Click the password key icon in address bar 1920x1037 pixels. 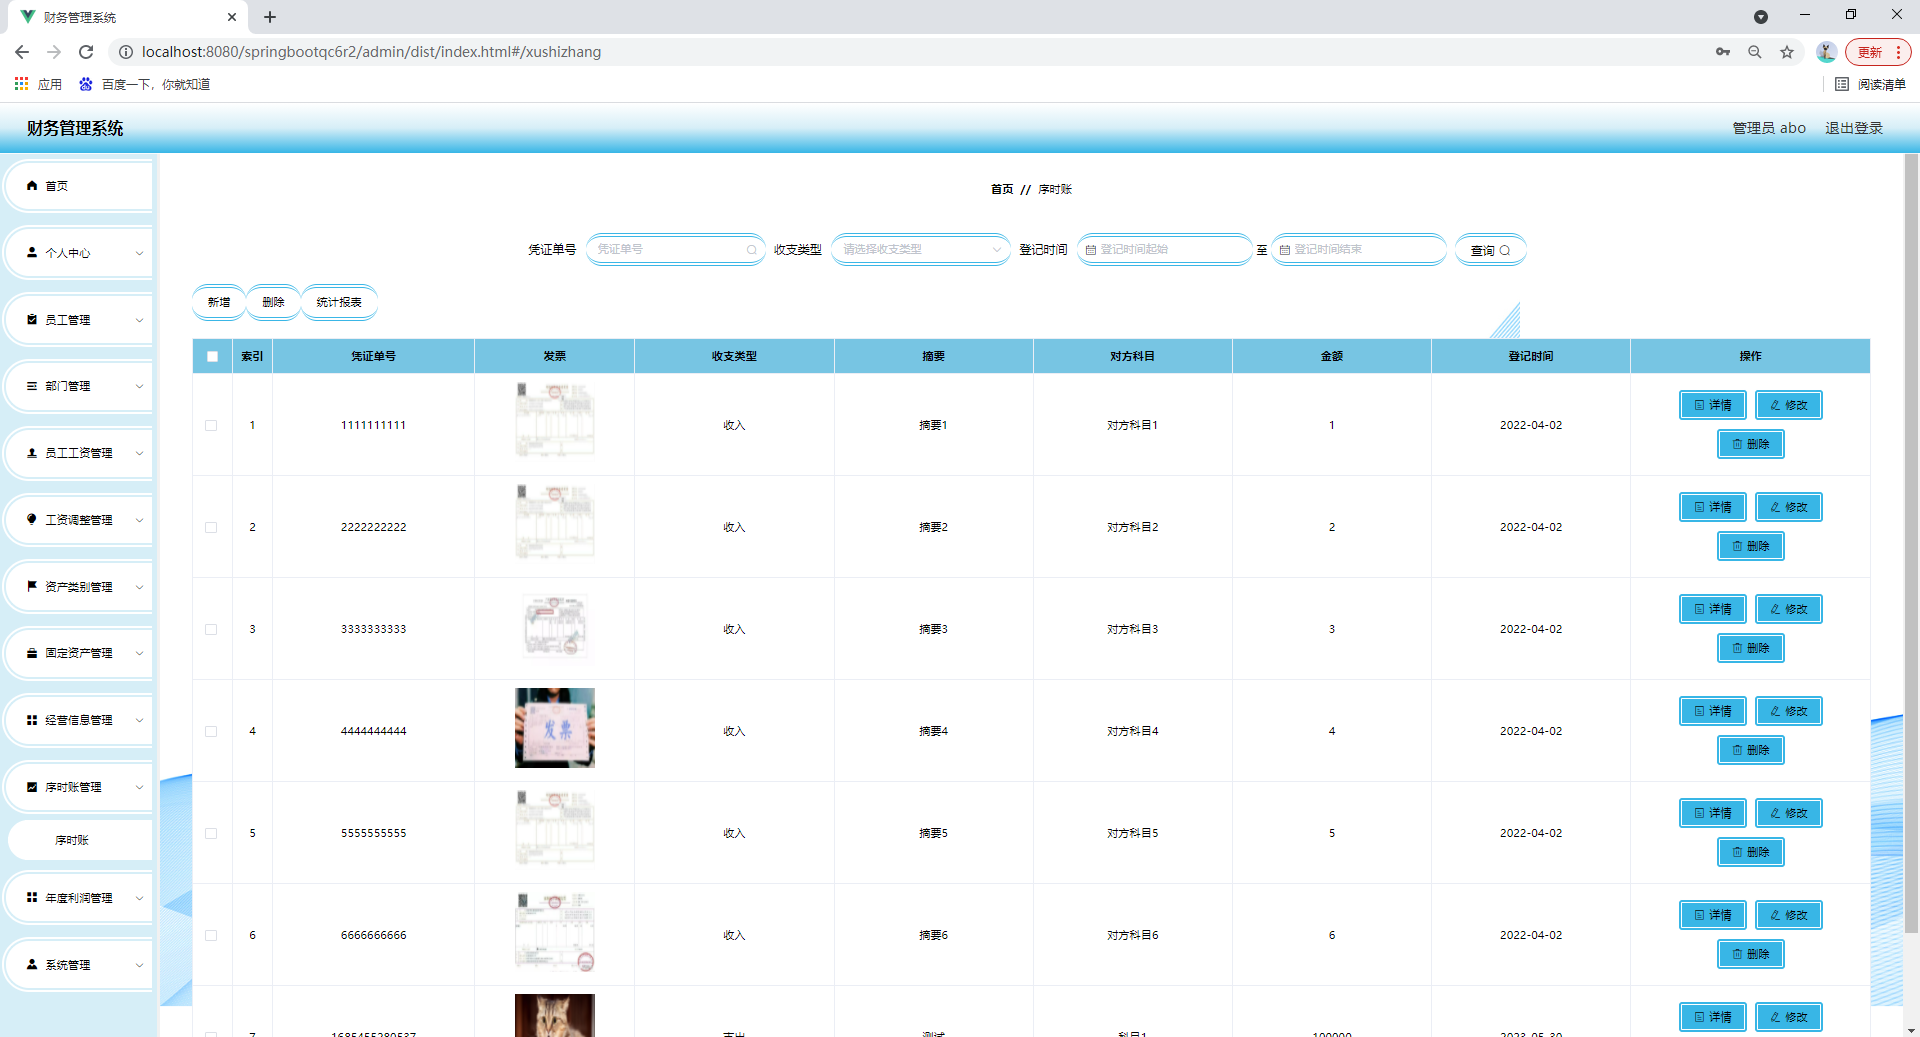[x=1723, y=52]
